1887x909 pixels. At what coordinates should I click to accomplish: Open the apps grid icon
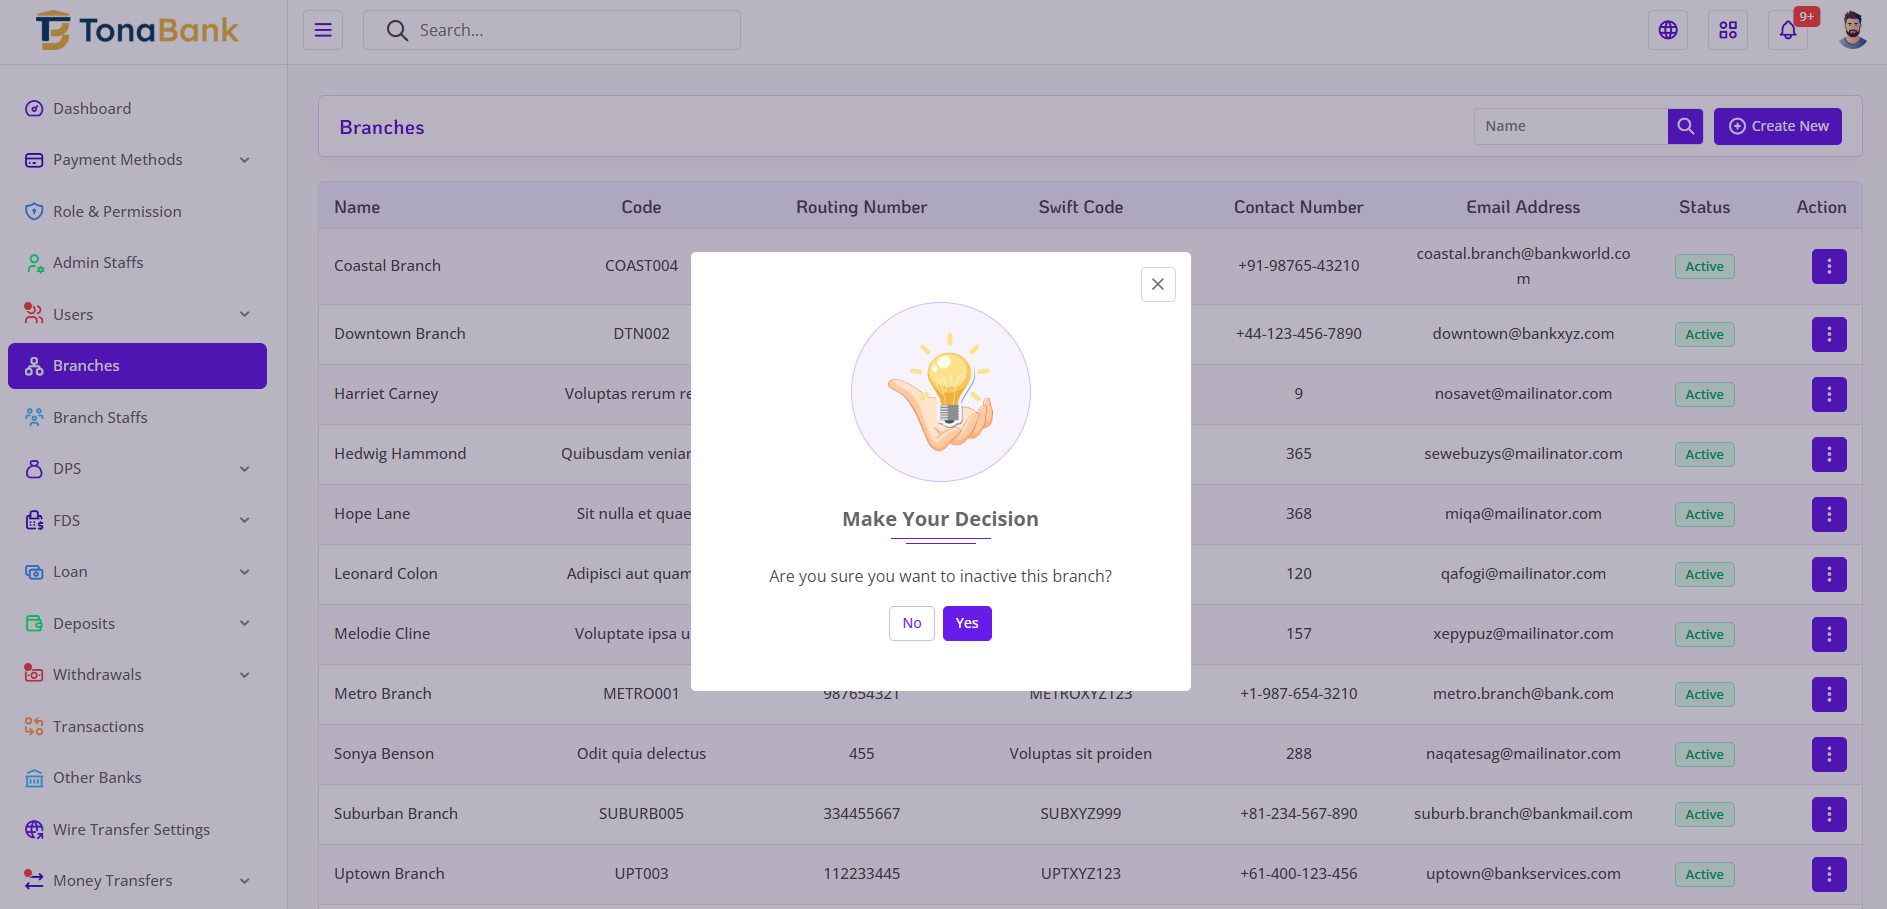click(1727, 30)
